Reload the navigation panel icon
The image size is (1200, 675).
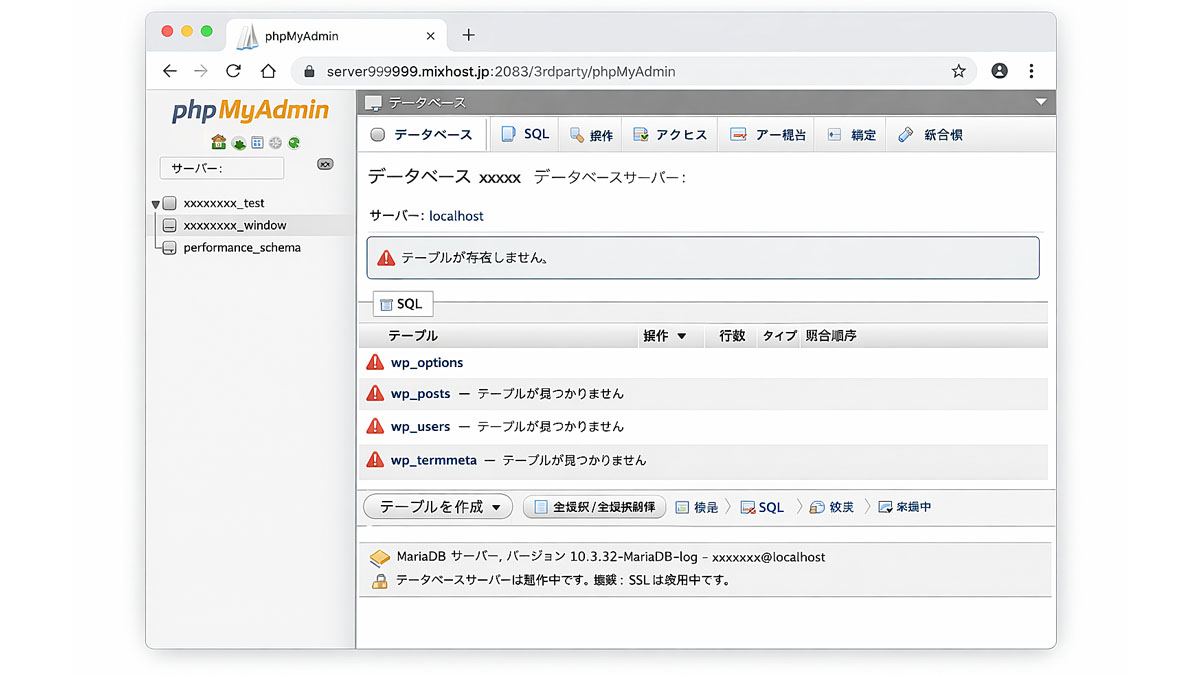[293, 143]
